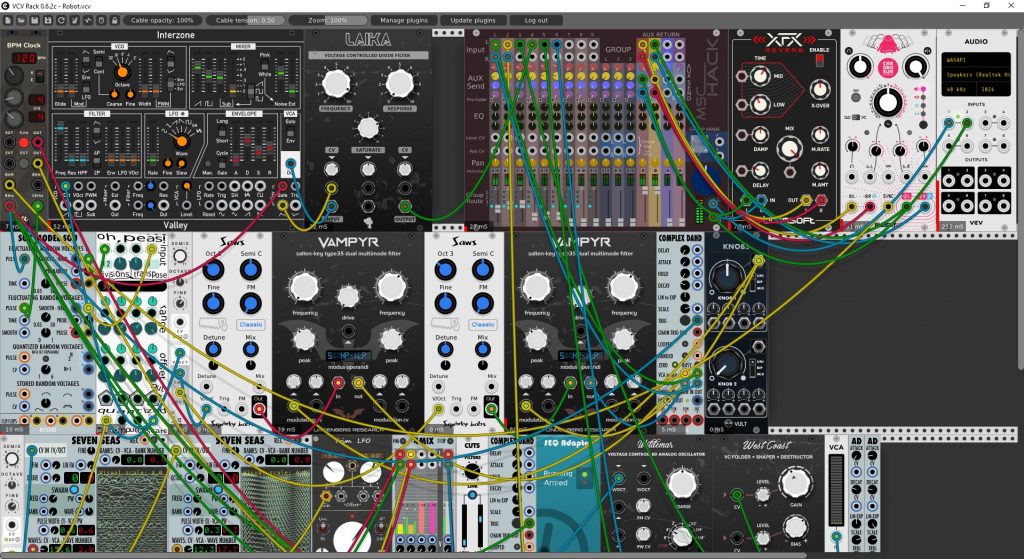
Task: Revert the patch with the circular arrow icon
Action: click(x=61, y=20)
